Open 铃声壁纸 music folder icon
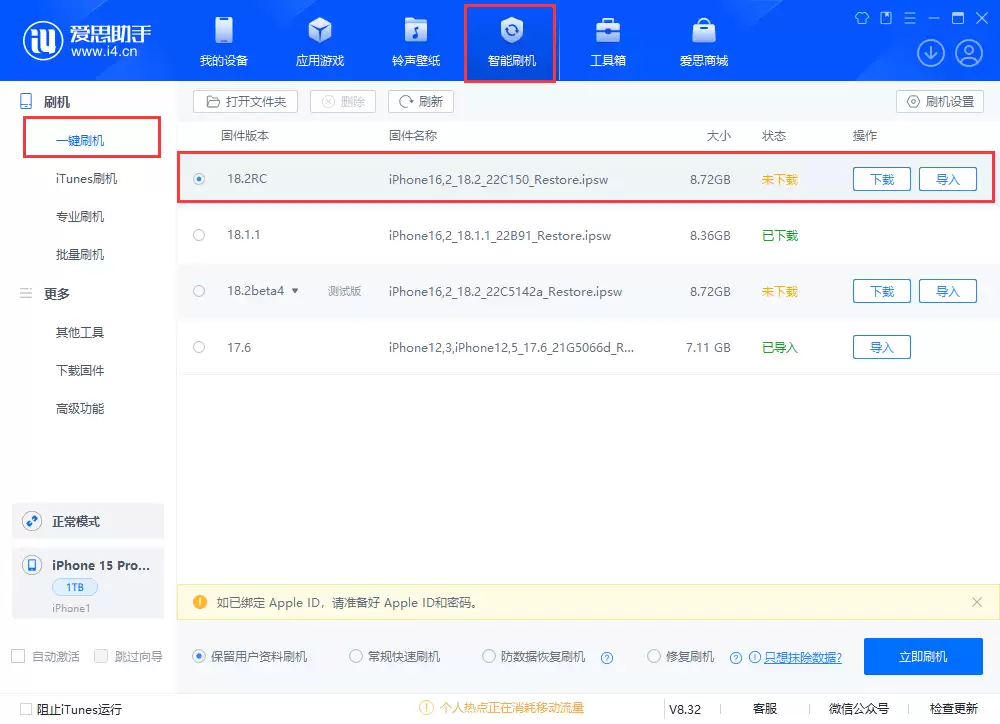The width and height of the screenshot is (1000, 724). (416, 31)
